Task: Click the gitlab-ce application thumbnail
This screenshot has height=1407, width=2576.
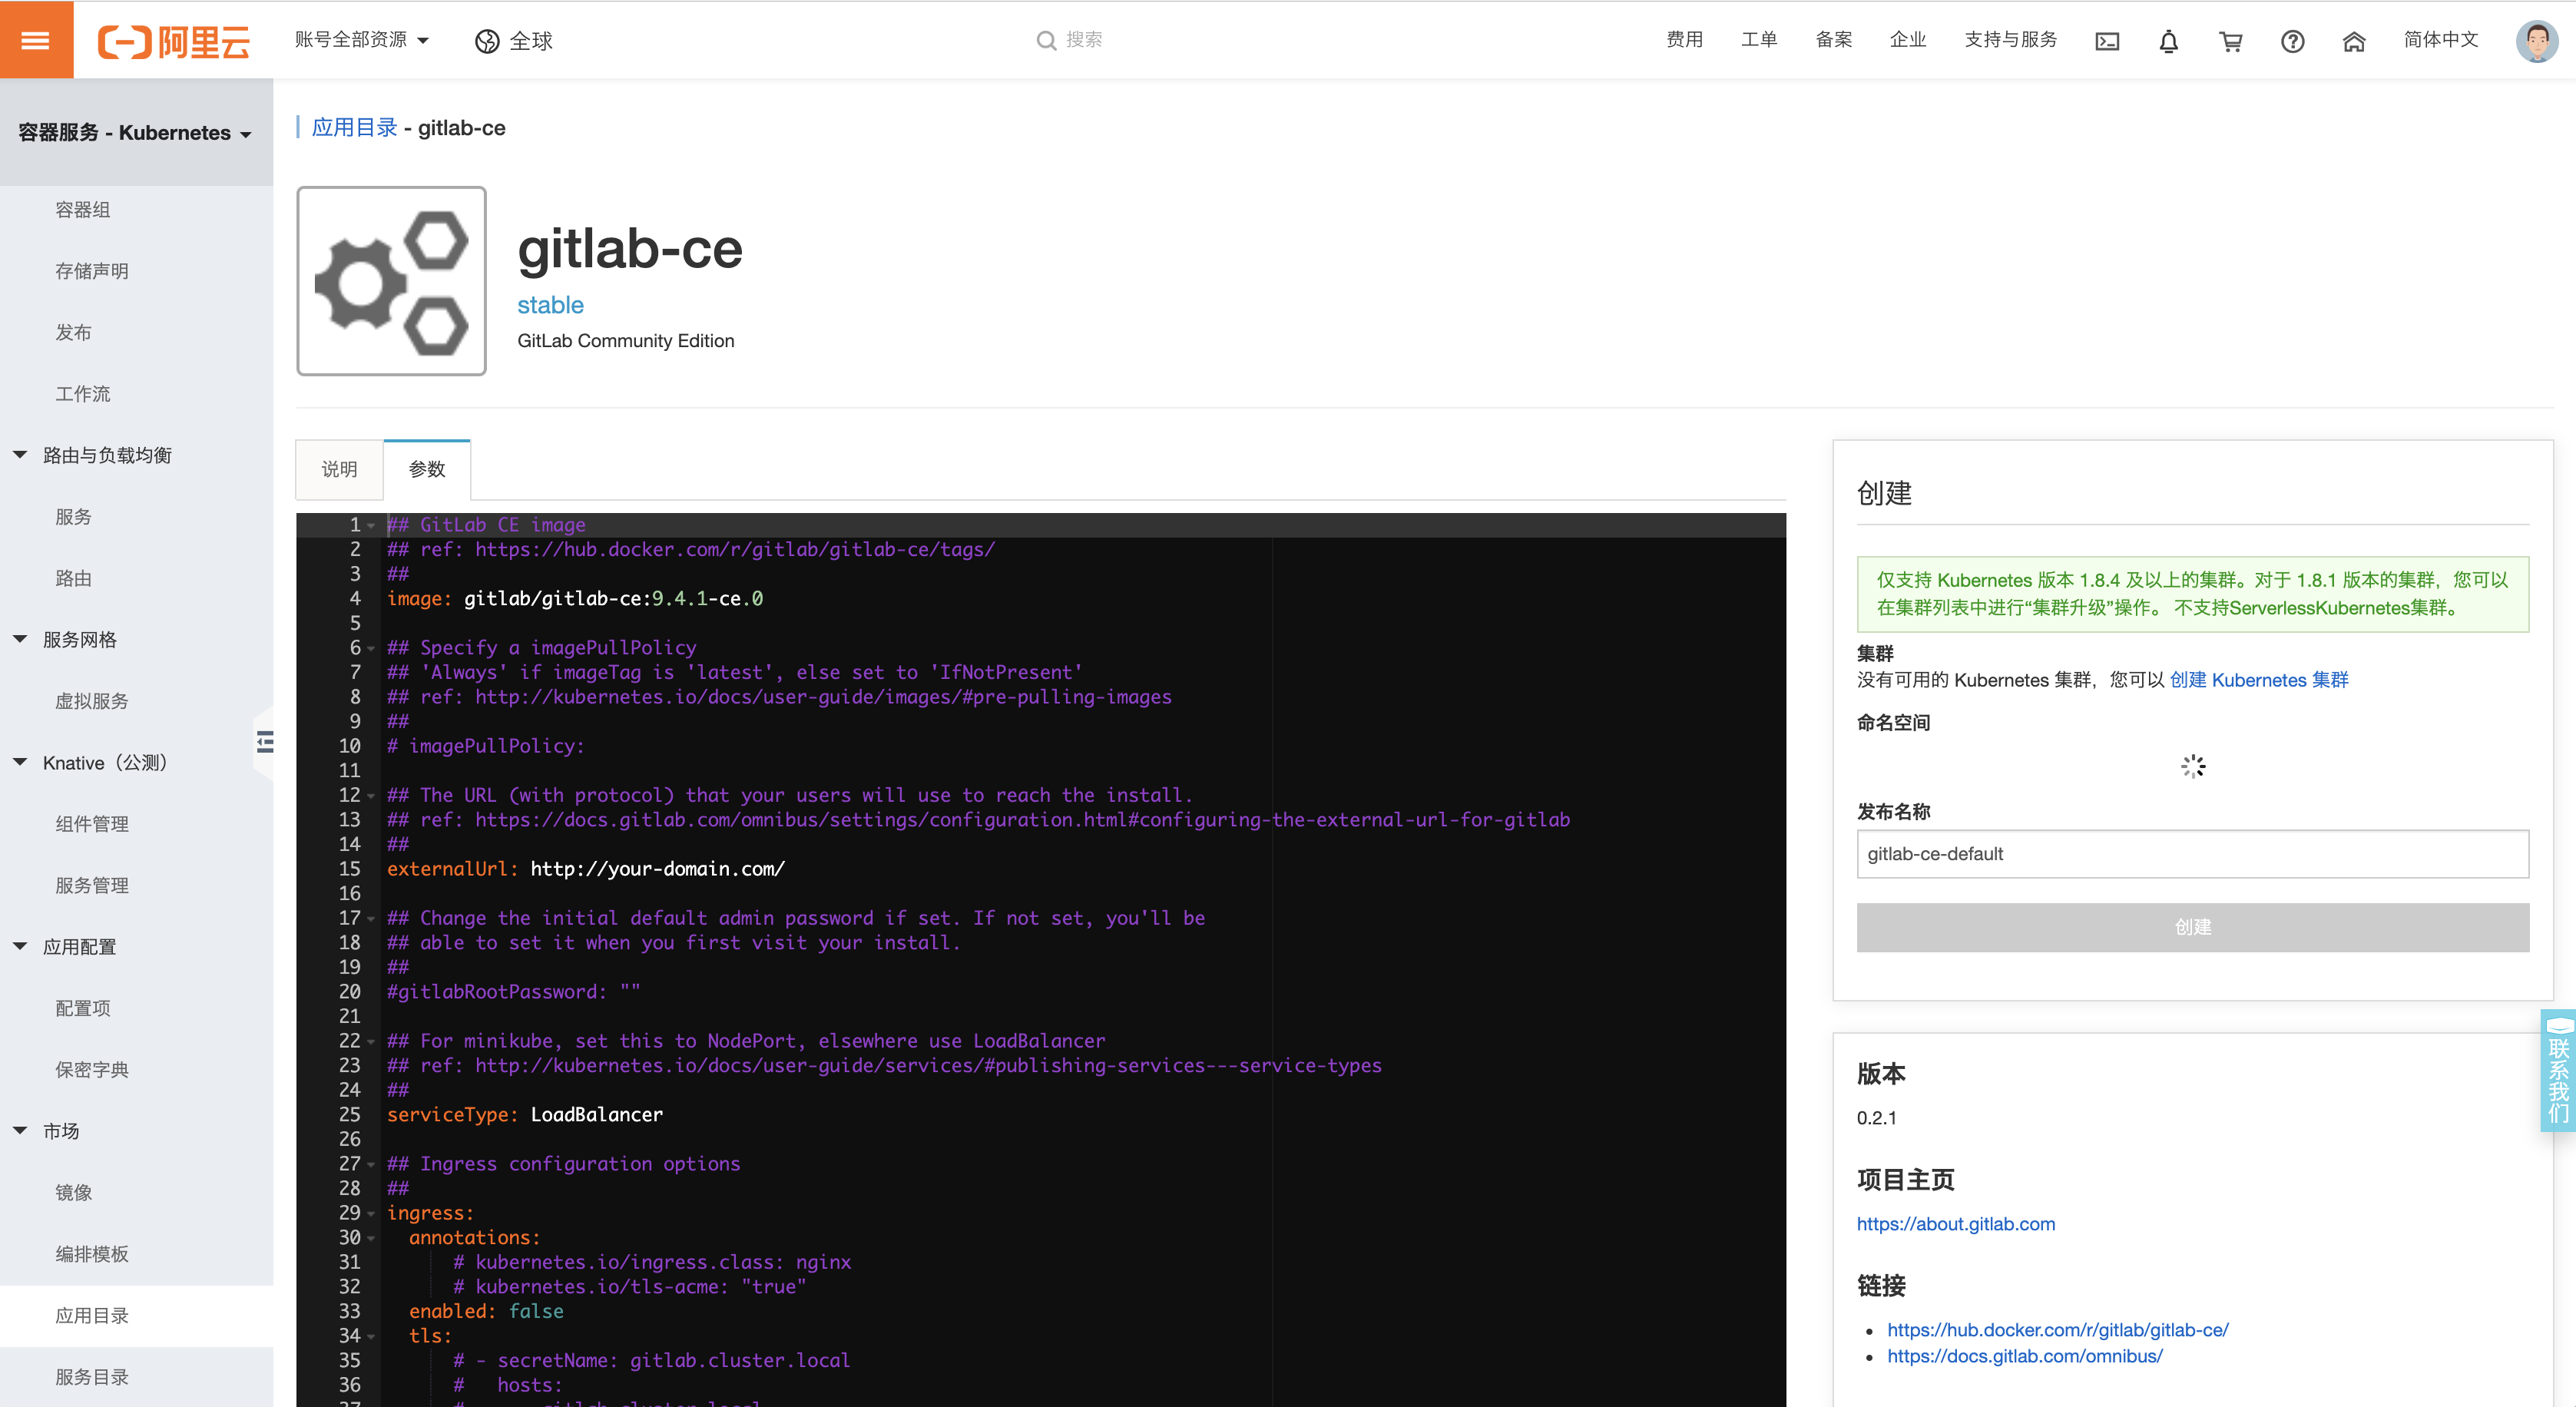Action: [391, 281]
